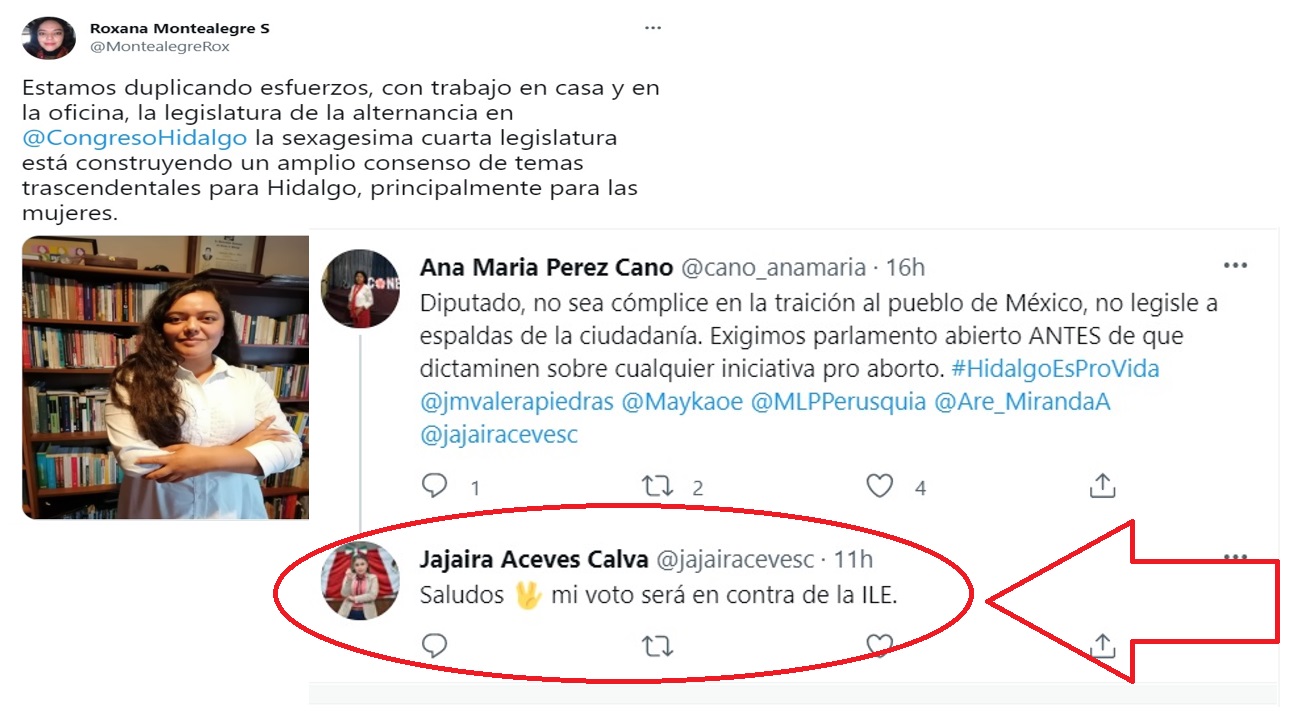Retweet Jajaira Aceves Calva's tweet
This screenshot has width=1295, height=711.
[657, 646]
